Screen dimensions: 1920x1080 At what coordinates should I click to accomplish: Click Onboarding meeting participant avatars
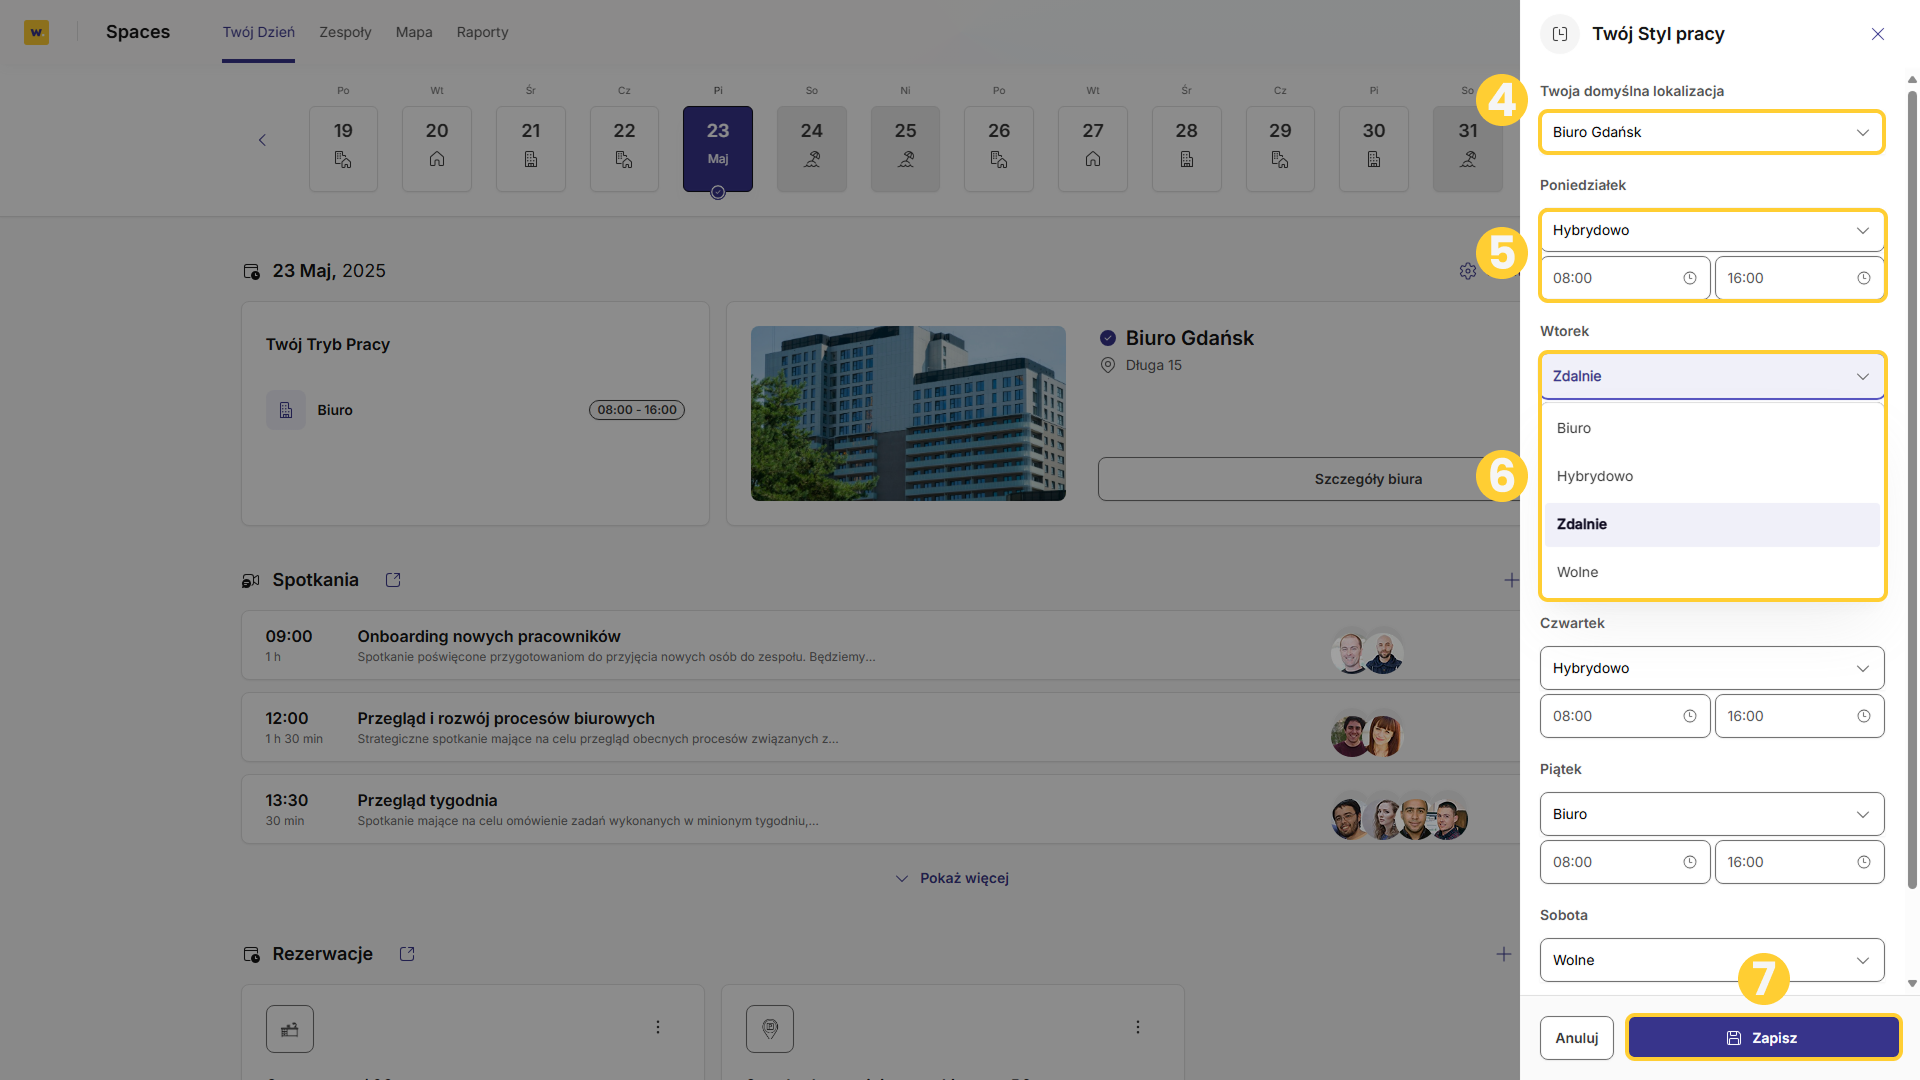click(1367, 653)
